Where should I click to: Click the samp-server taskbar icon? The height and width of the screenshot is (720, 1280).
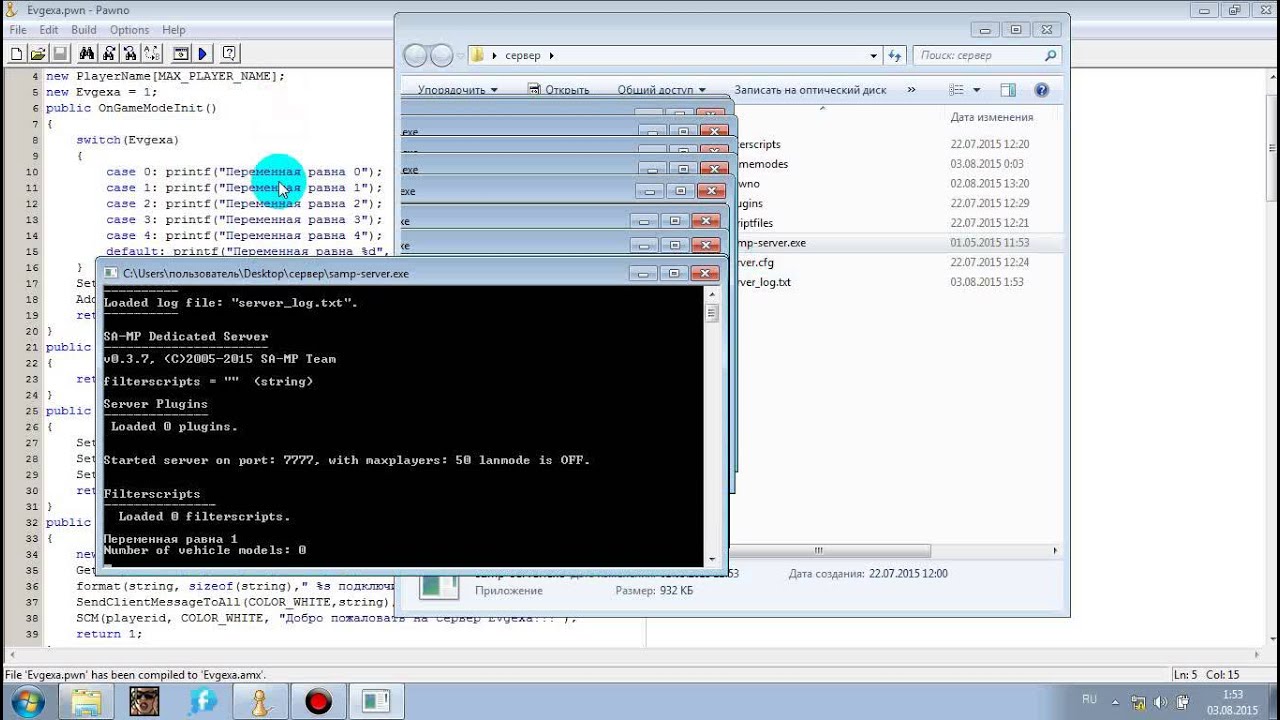pyautogui.click(x=376, y=701)
